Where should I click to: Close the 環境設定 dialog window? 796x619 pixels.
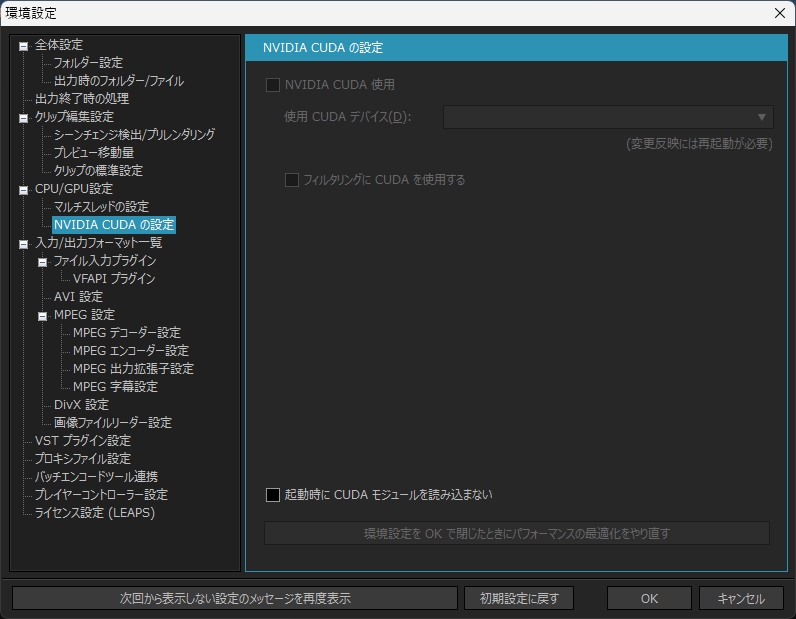pos(780,13)
